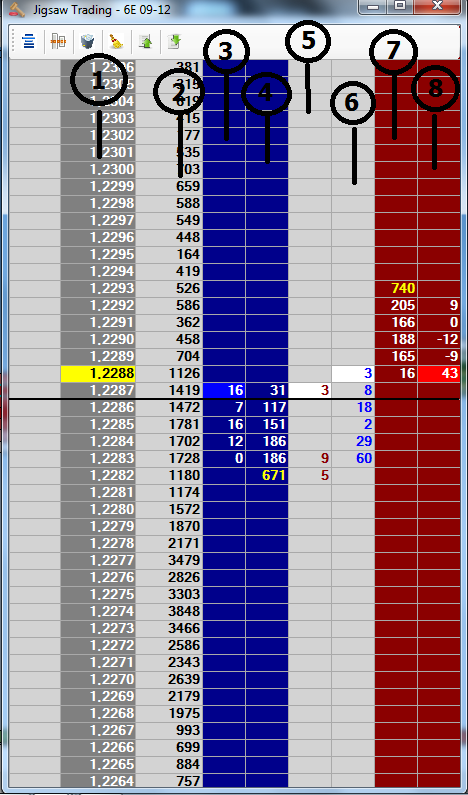This screenshot has height=795, width=468.
Task: Click volume value 3479
Action: point(169,560)
